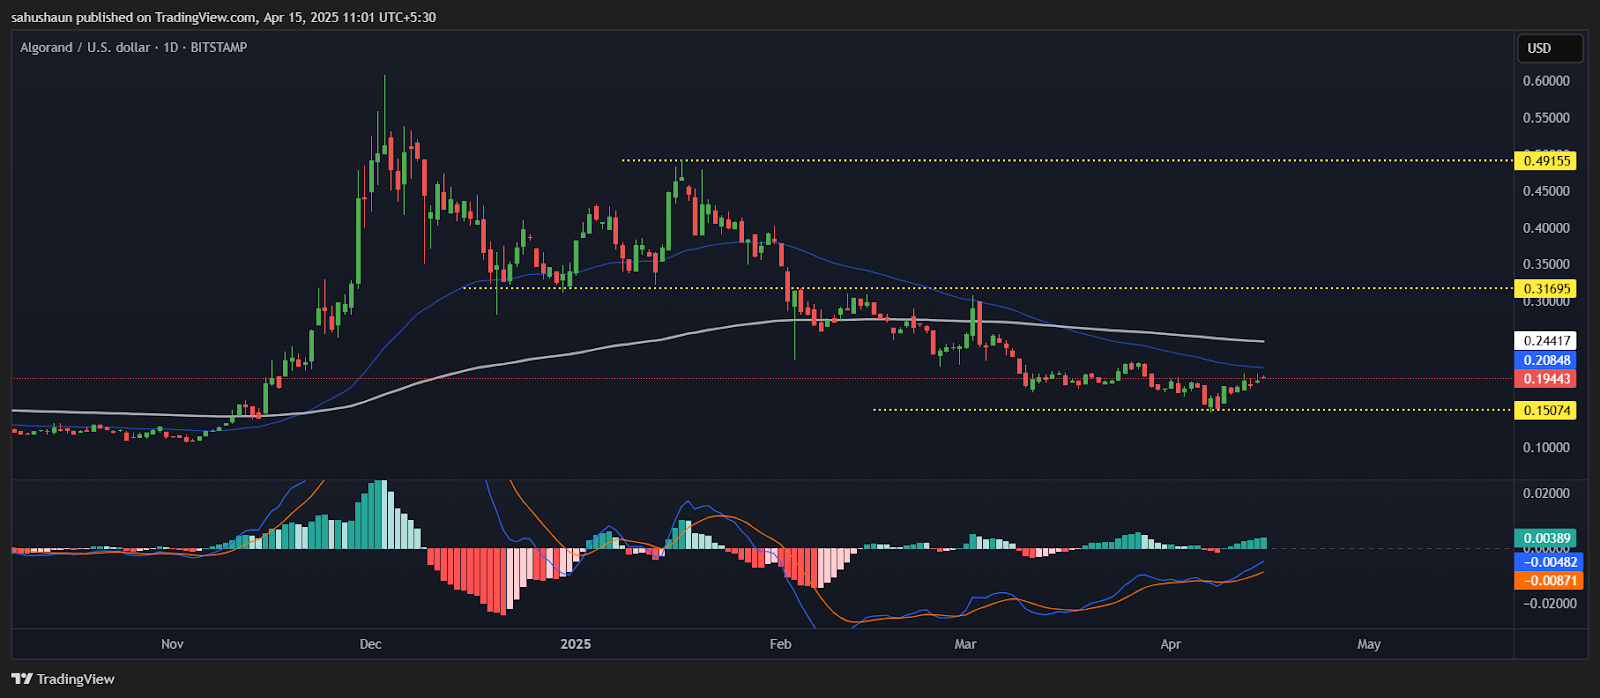The height and width of the screenshot is (698, 1600).
Task: Click the 0.10000 tick on price scale
Action: 1546,447
